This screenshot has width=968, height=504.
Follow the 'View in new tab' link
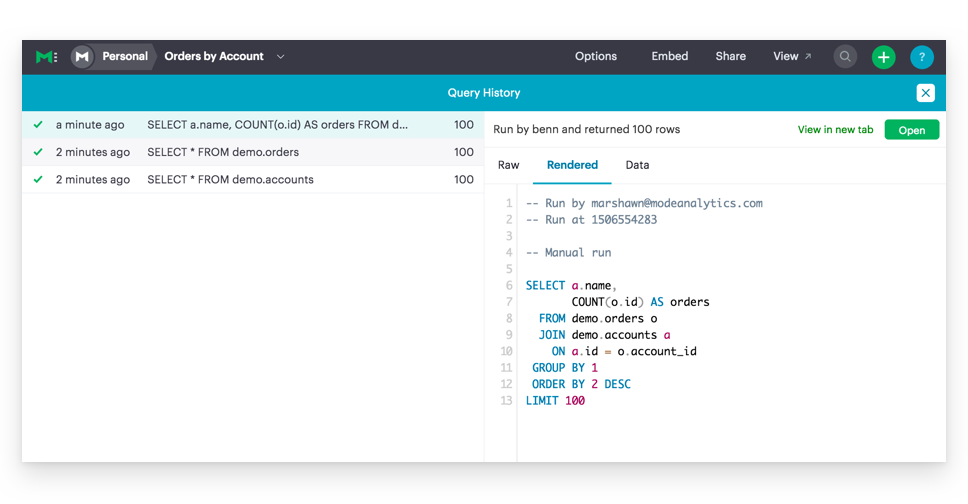(x=835, y=130)
